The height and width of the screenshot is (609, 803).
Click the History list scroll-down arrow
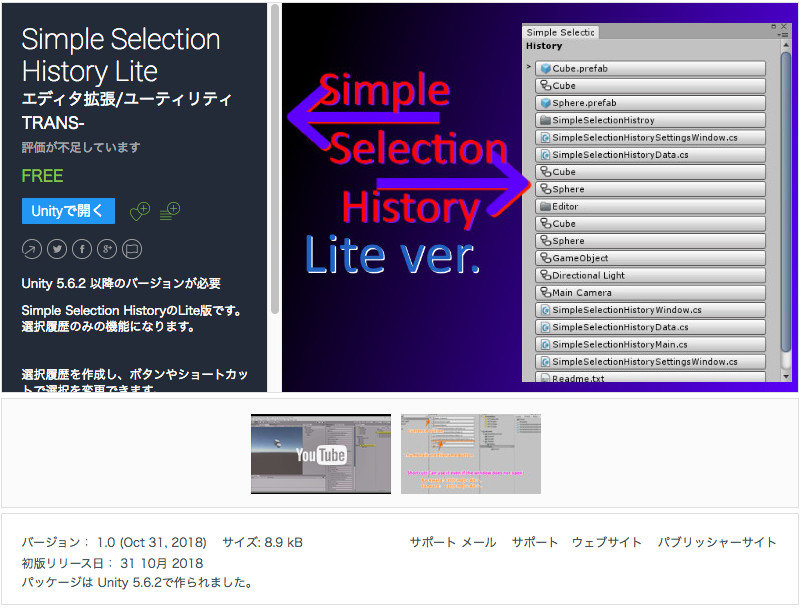786,376
